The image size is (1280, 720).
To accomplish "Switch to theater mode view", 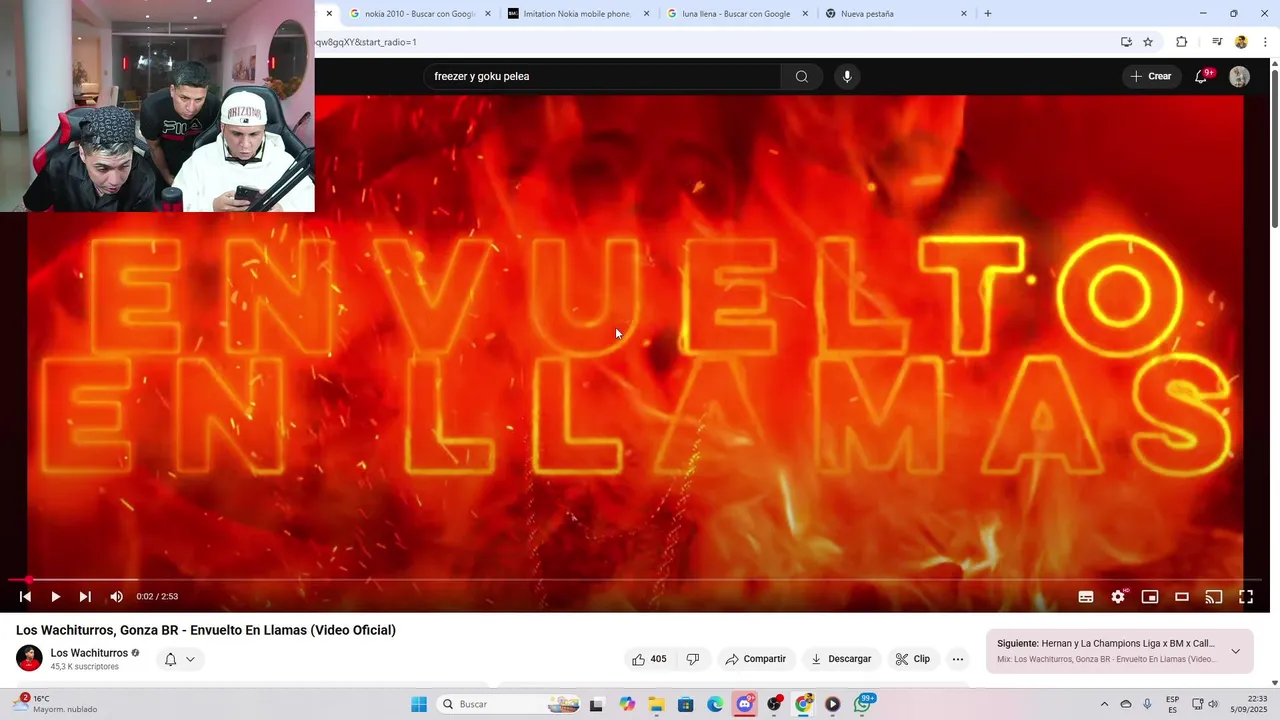I will point(1182,597).
